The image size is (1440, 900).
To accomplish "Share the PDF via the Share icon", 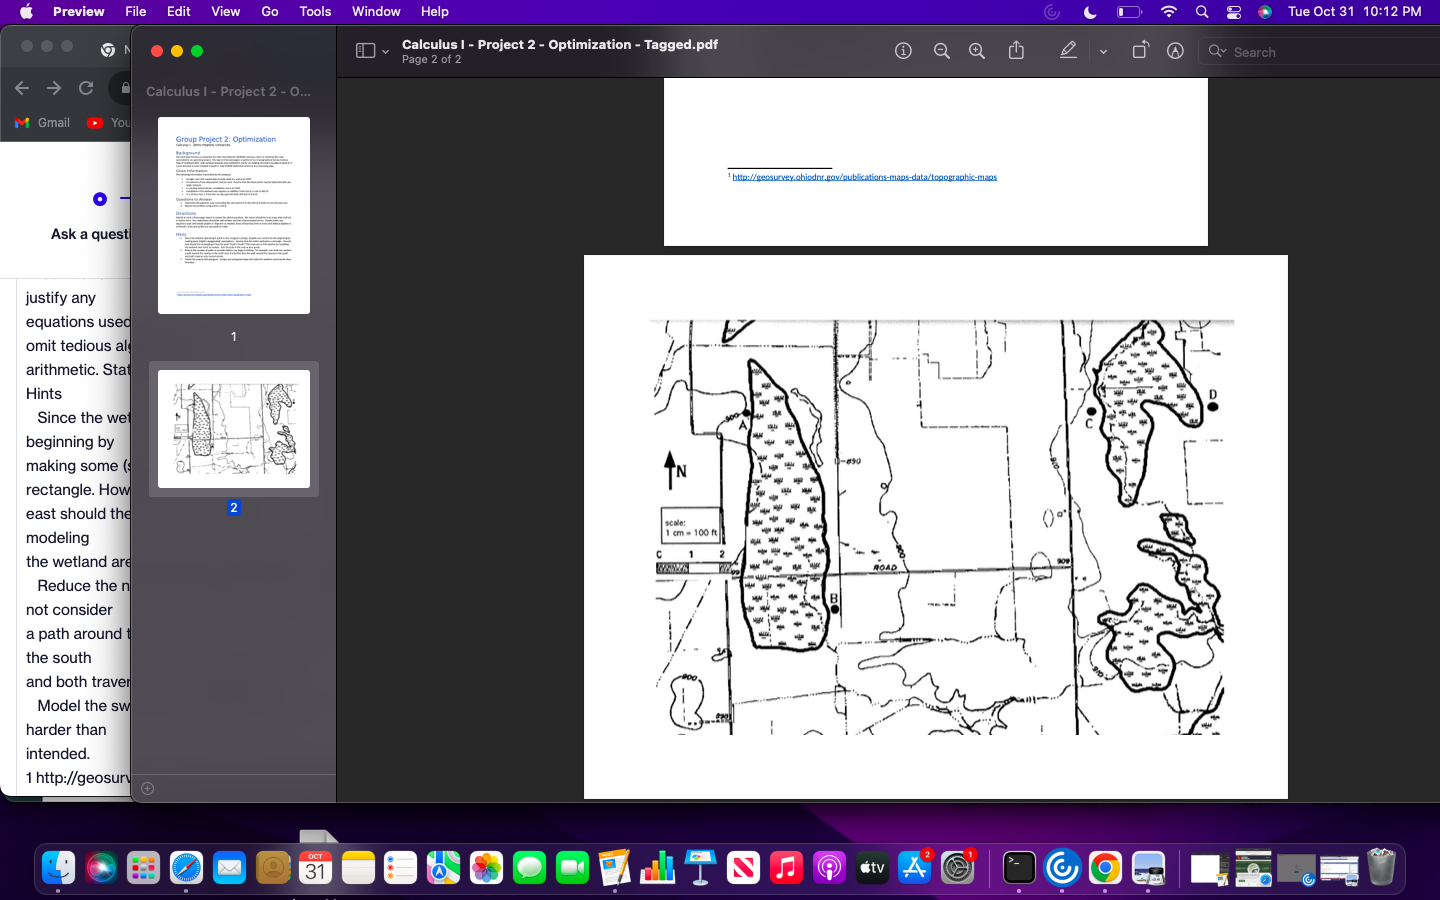I will [1016, 50].
